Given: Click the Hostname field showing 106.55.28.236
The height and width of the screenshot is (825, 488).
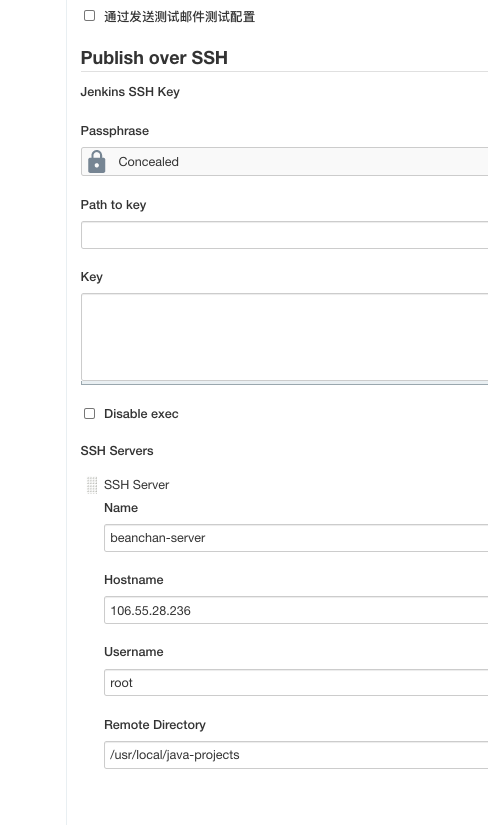Looking at the screenshot, I should tap(296, 610).
